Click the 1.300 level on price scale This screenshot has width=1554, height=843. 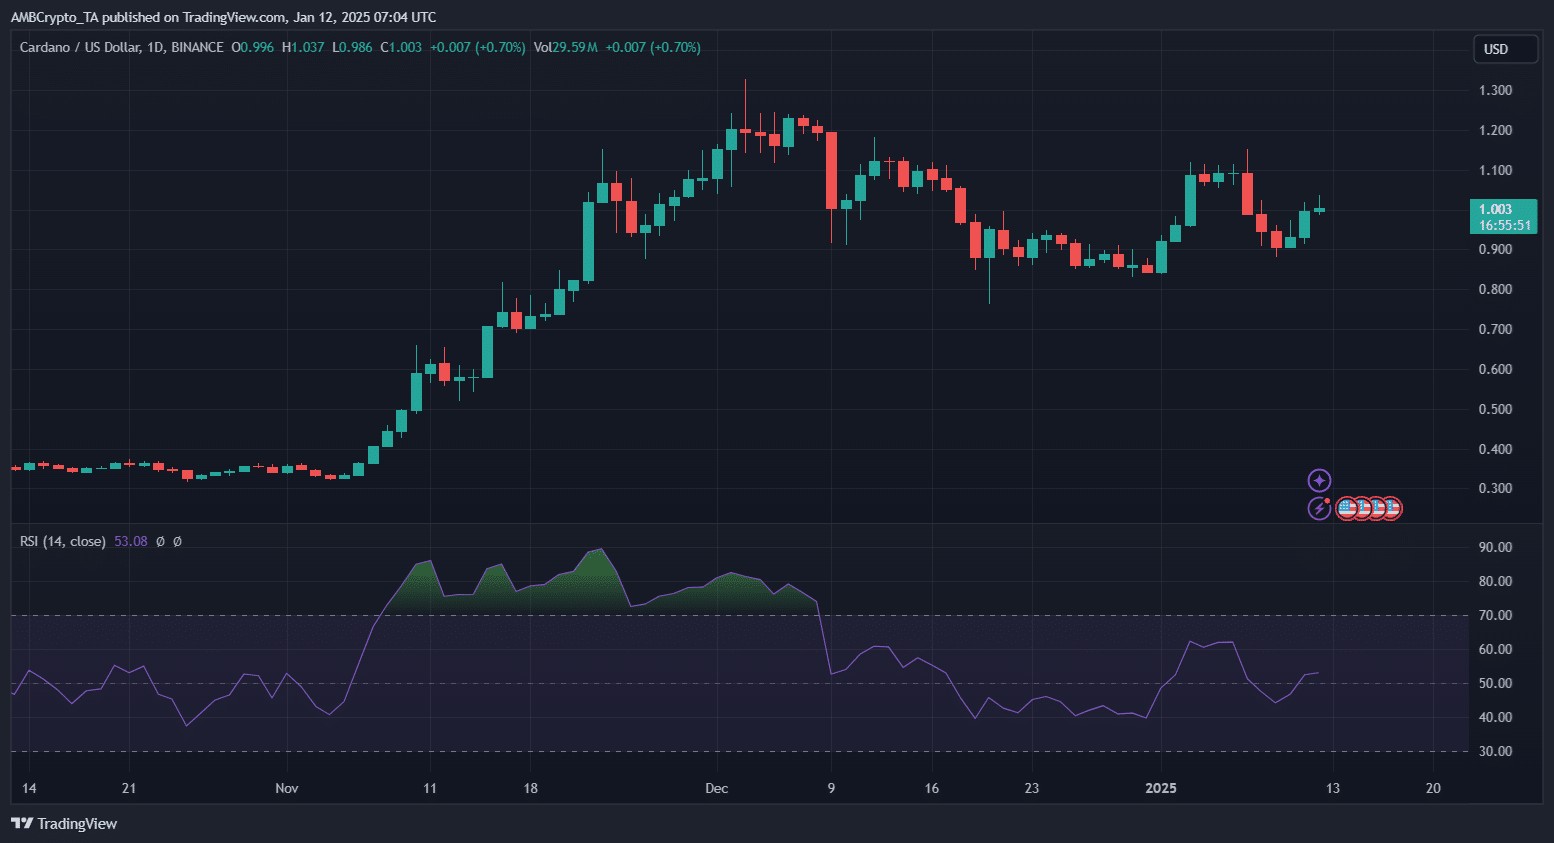1495,90
